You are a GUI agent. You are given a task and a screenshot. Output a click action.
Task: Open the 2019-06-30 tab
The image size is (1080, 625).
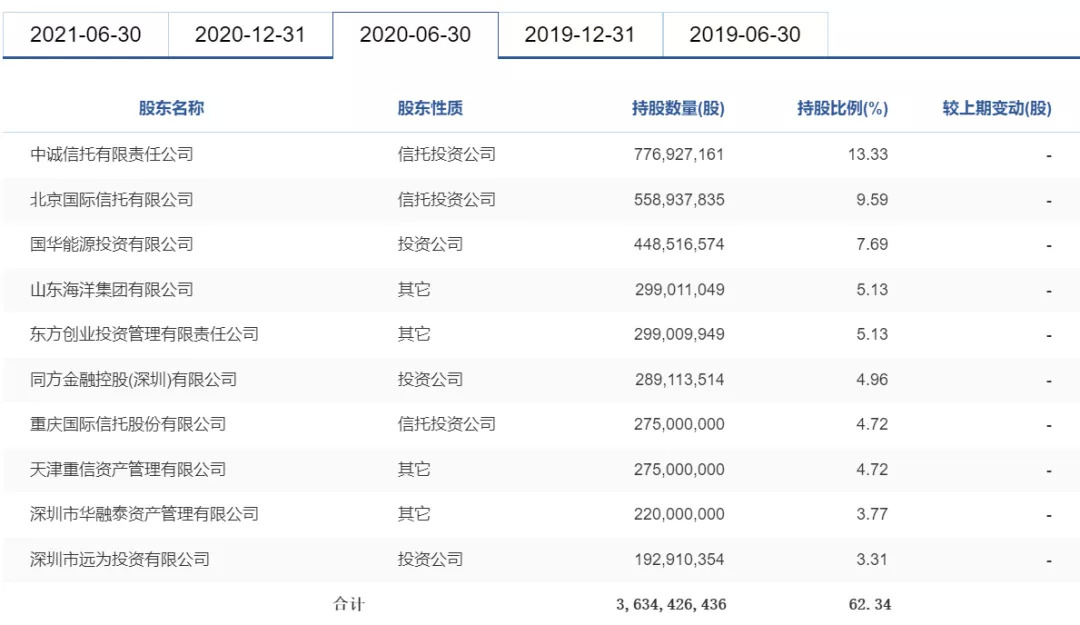745,34
